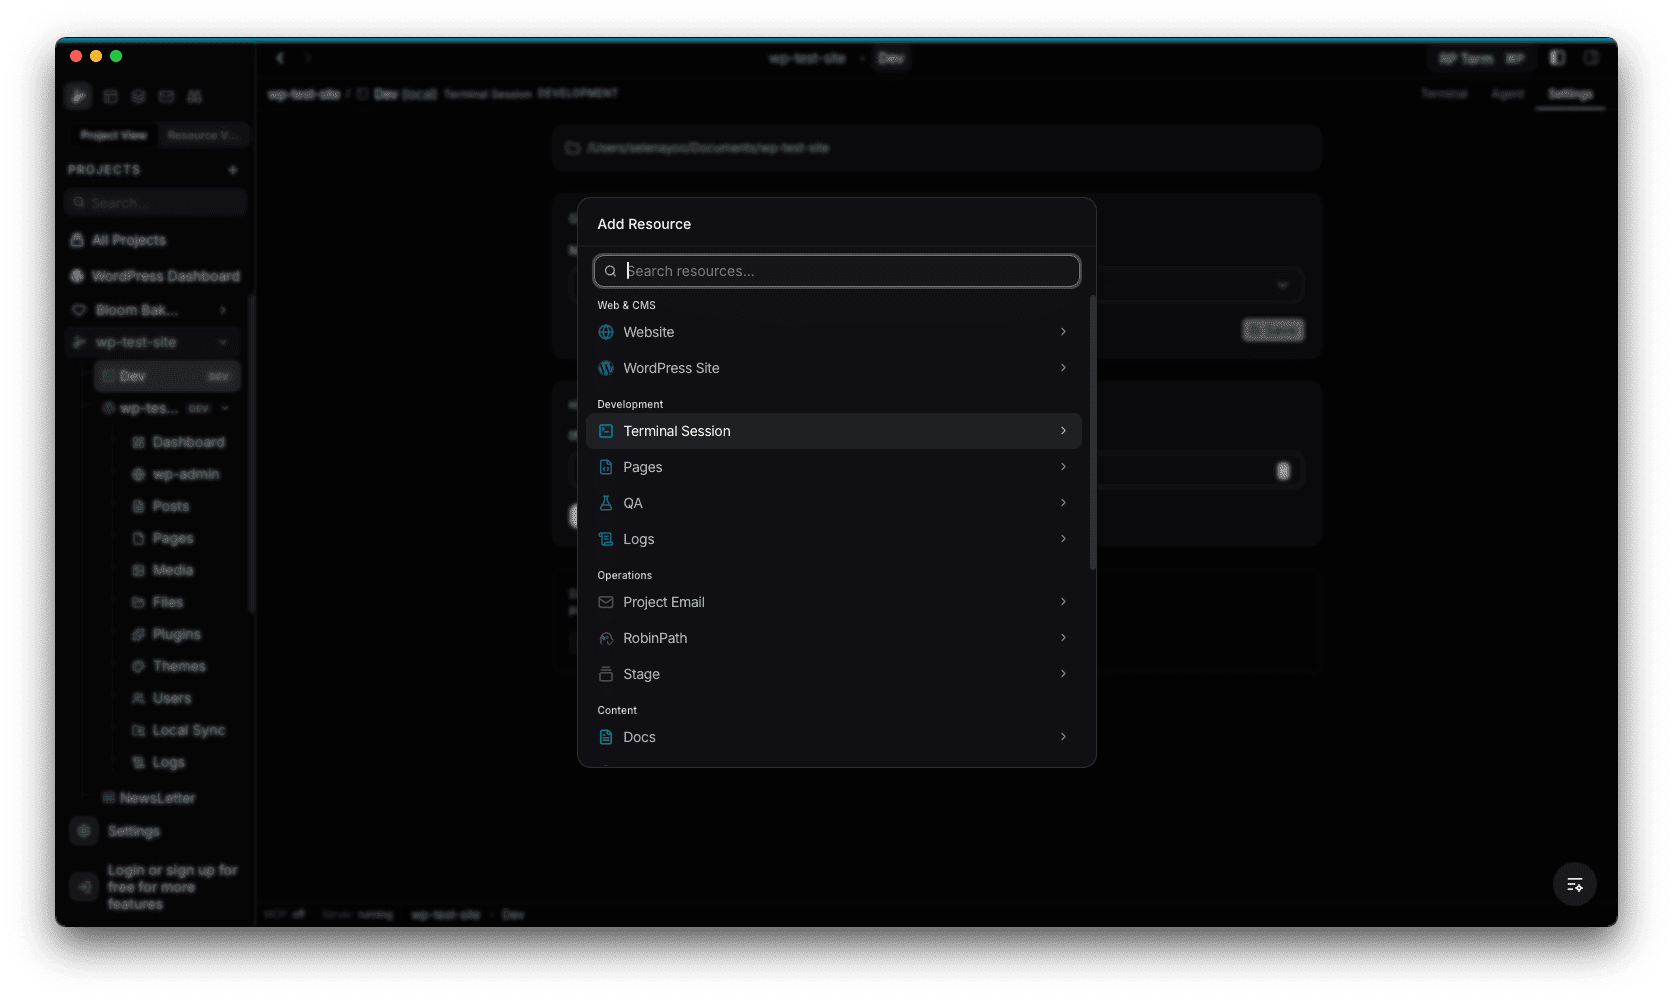Collapse the wp-test-site project tree
The image size is (1673, 1000).
coord(223,342)
